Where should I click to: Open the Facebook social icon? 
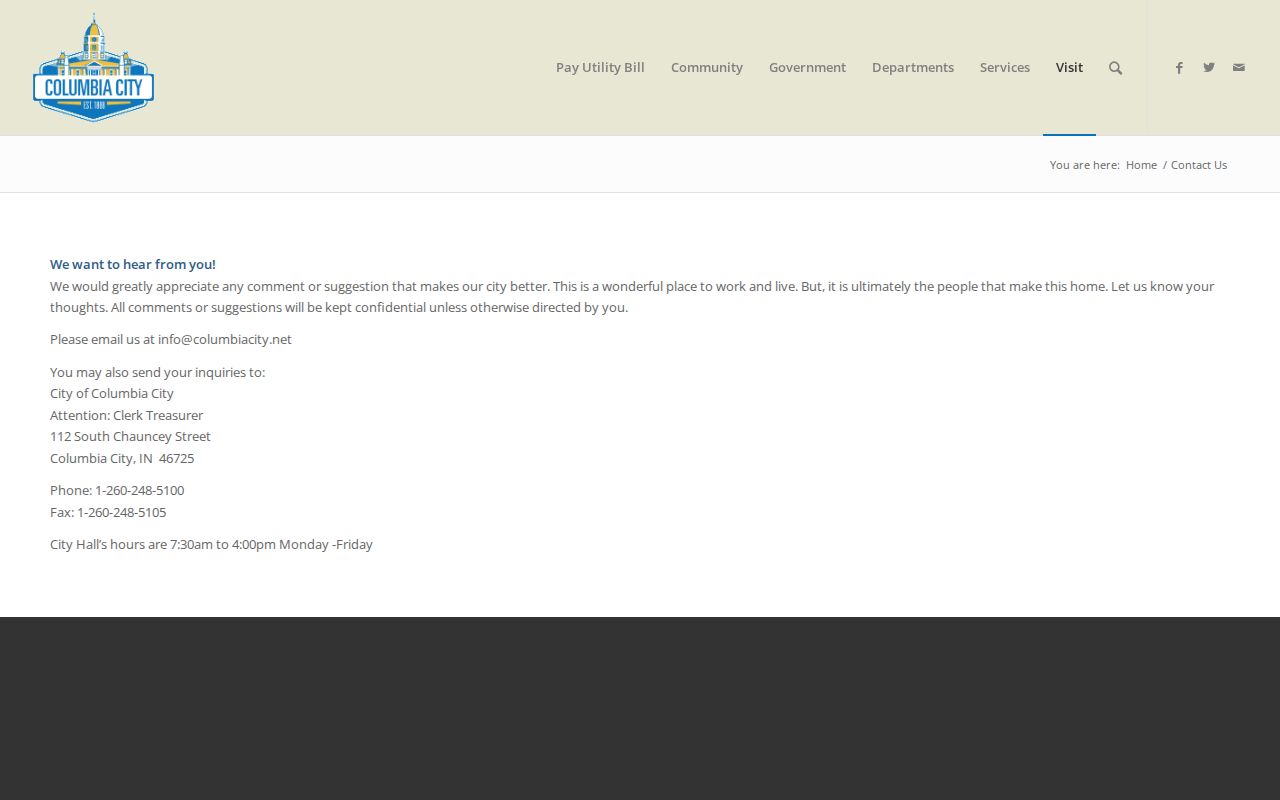coord(1179,68)
